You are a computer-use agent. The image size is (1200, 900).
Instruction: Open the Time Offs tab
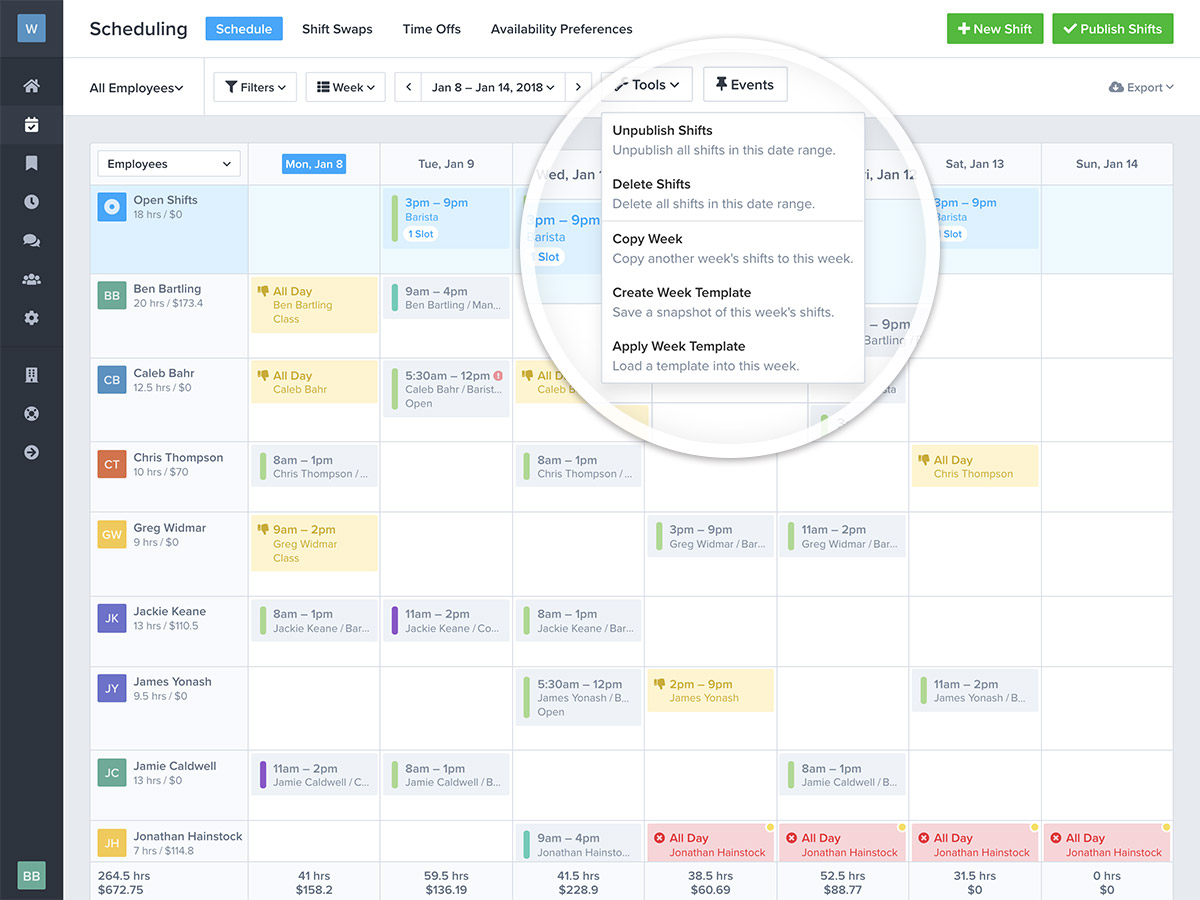[x=432, y=29]
